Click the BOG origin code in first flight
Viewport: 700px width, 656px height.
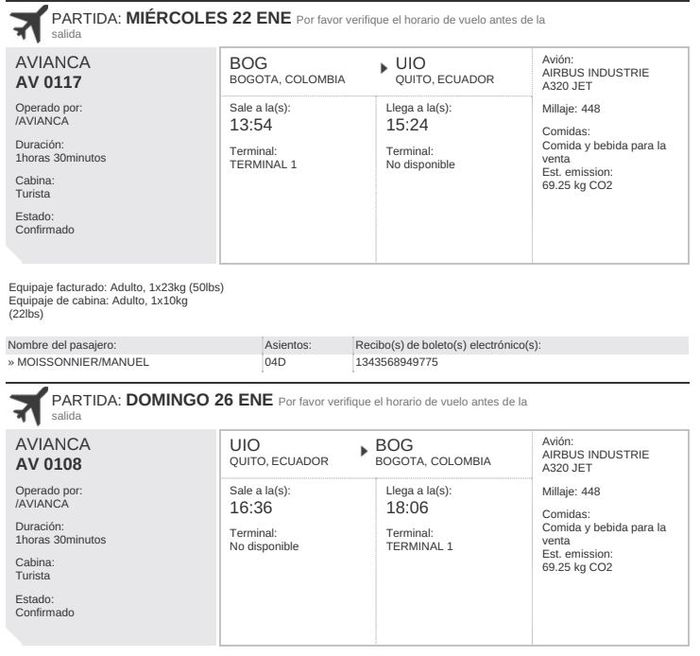[249, 63]
